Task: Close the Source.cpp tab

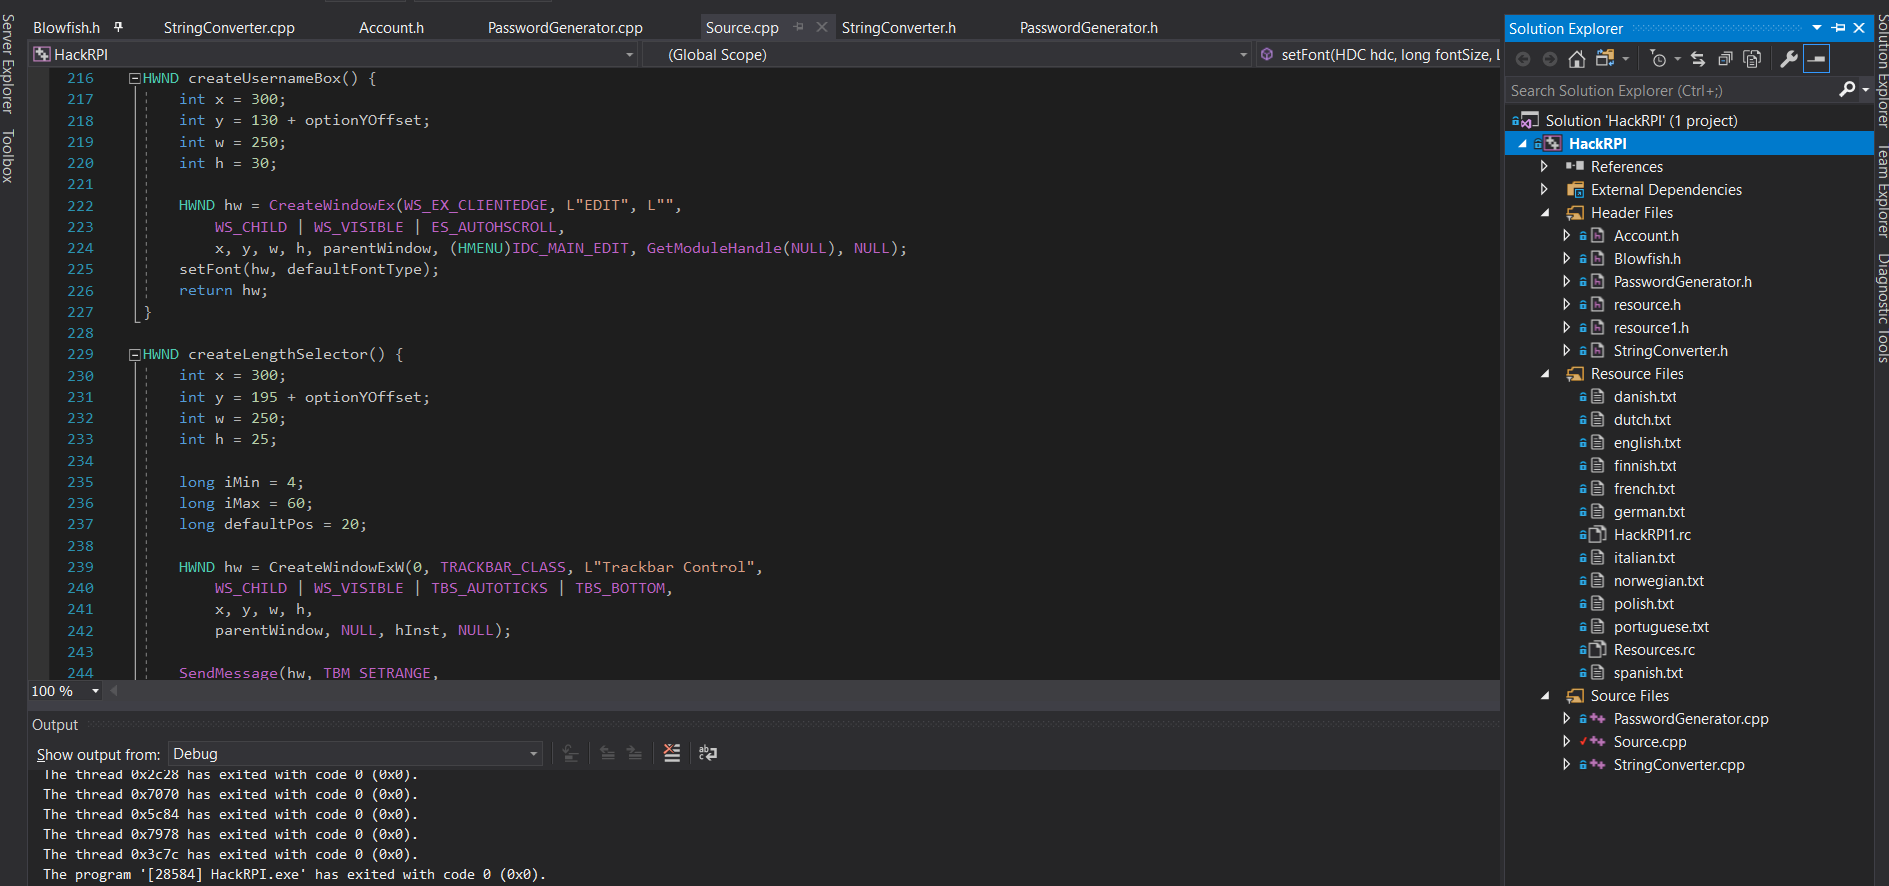Action: (x=822, y=27)
